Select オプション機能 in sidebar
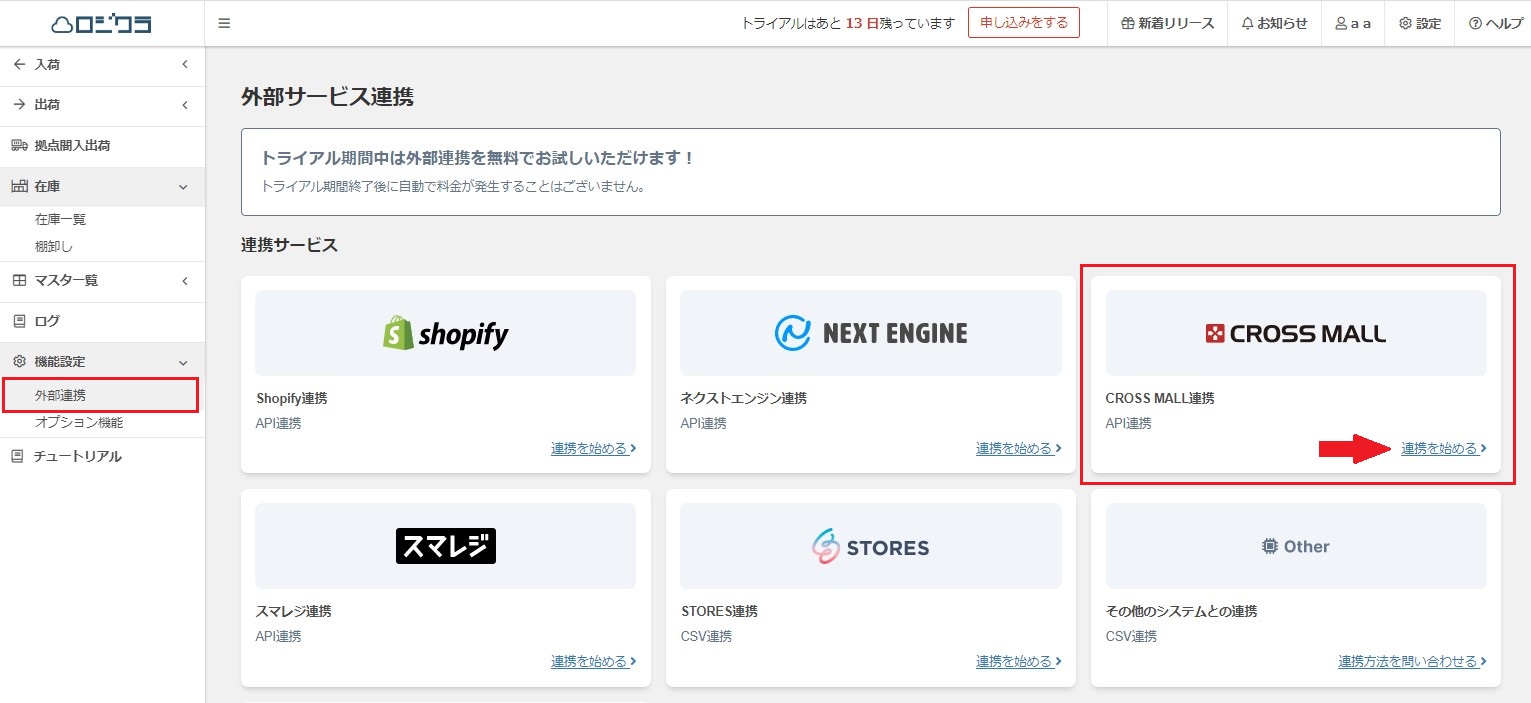The image size is (1531, 703). click(79, 422)
